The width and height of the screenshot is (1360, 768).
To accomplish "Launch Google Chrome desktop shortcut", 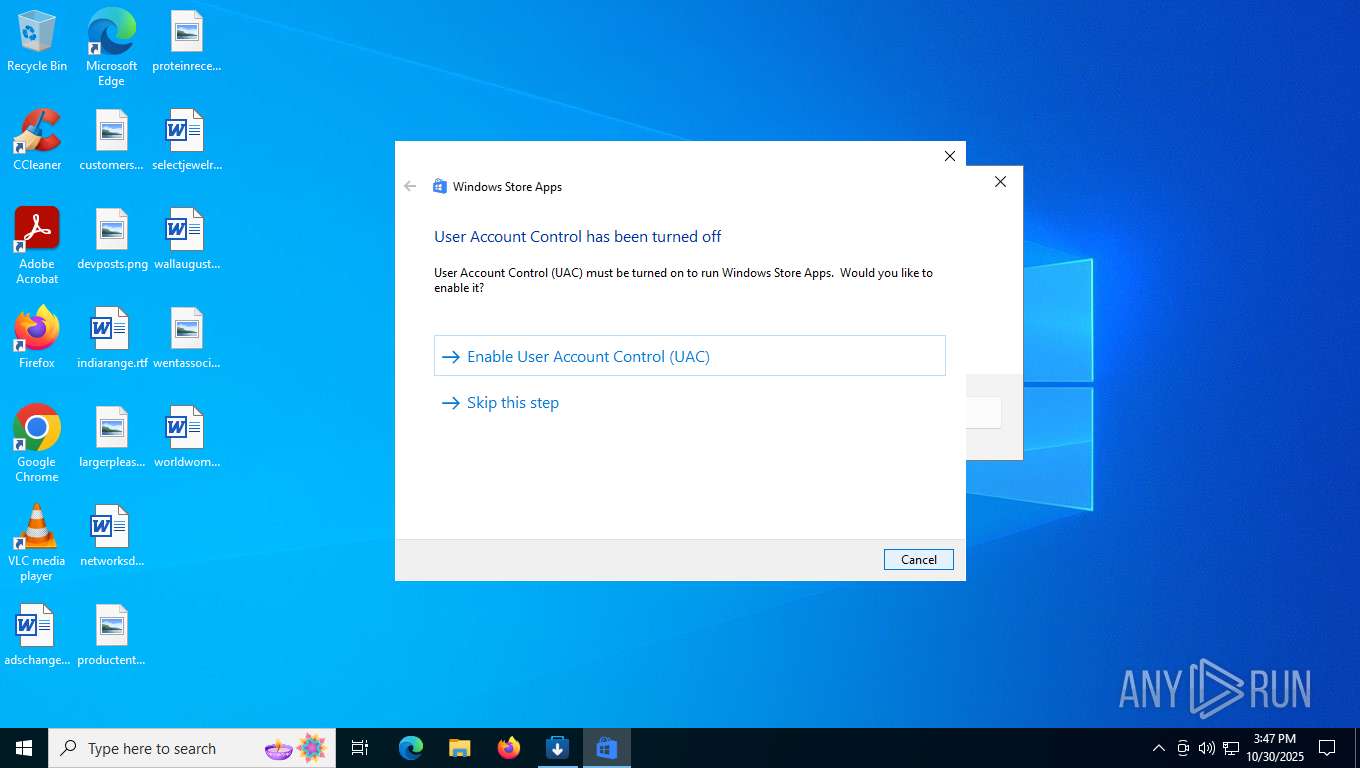I will [37, 444].
